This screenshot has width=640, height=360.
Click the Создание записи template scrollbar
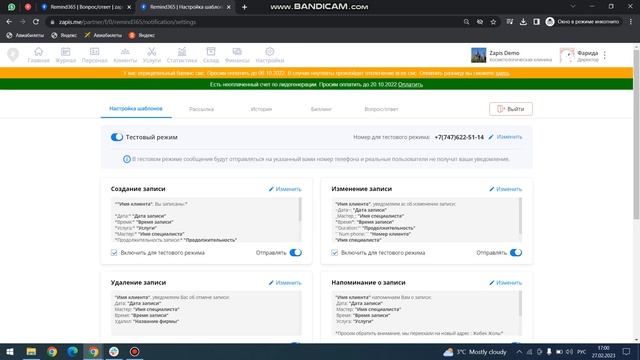(x=300, y=209)
